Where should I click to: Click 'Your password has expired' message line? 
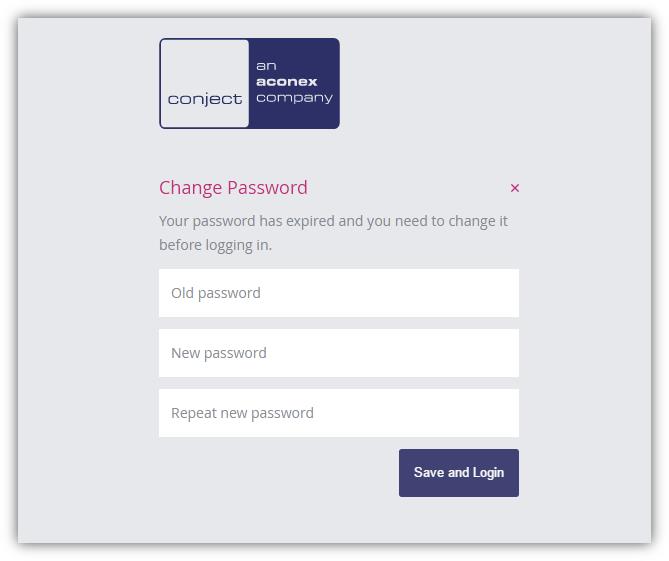333,220
